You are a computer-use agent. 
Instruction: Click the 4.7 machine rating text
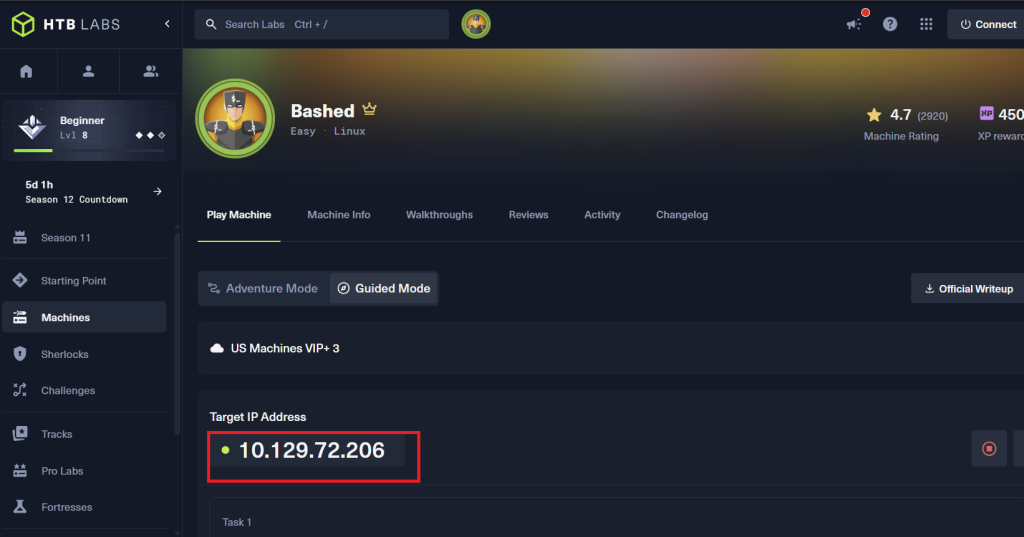(901, 115)
